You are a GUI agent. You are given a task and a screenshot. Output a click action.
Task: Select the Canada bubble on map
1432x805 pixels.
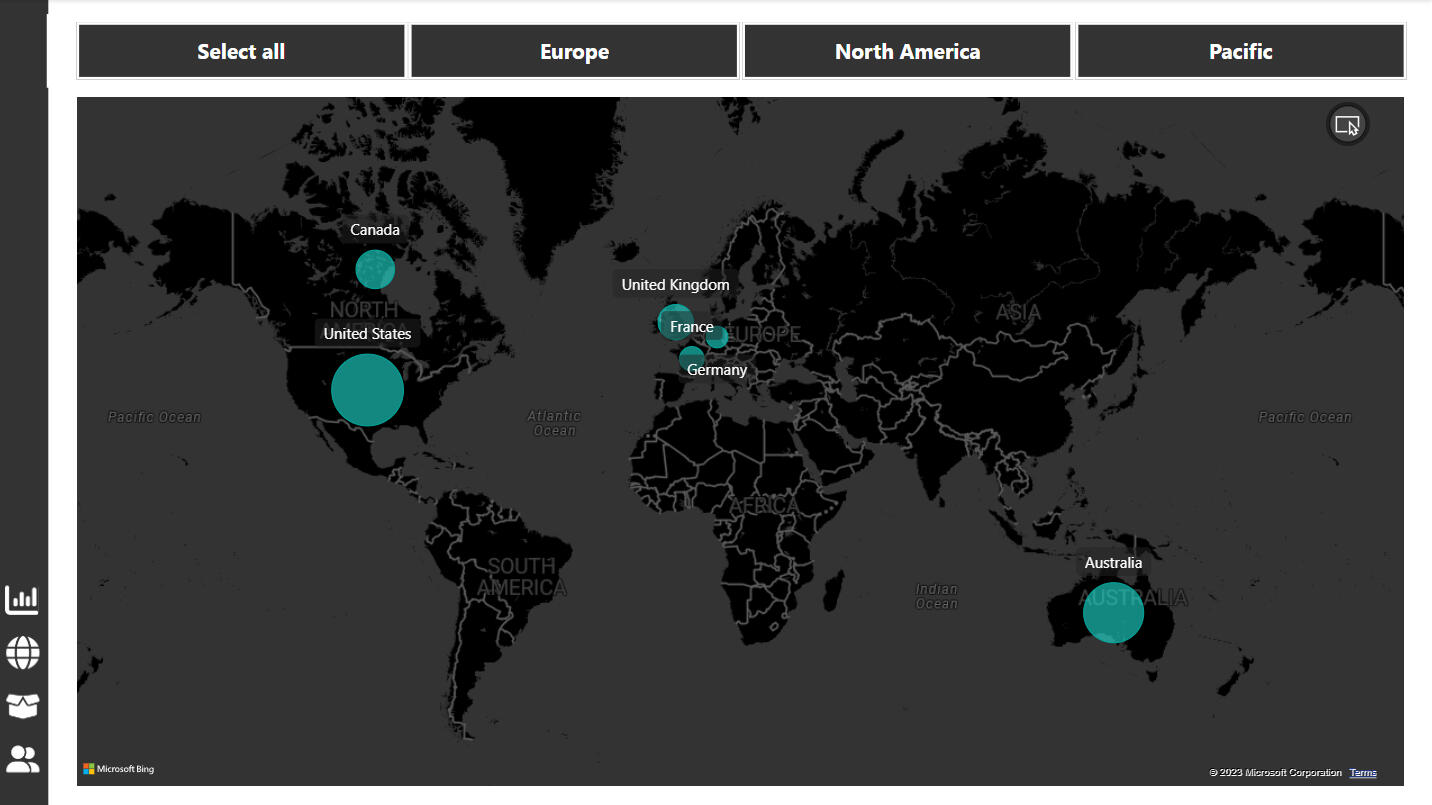(x=375, y=269)
